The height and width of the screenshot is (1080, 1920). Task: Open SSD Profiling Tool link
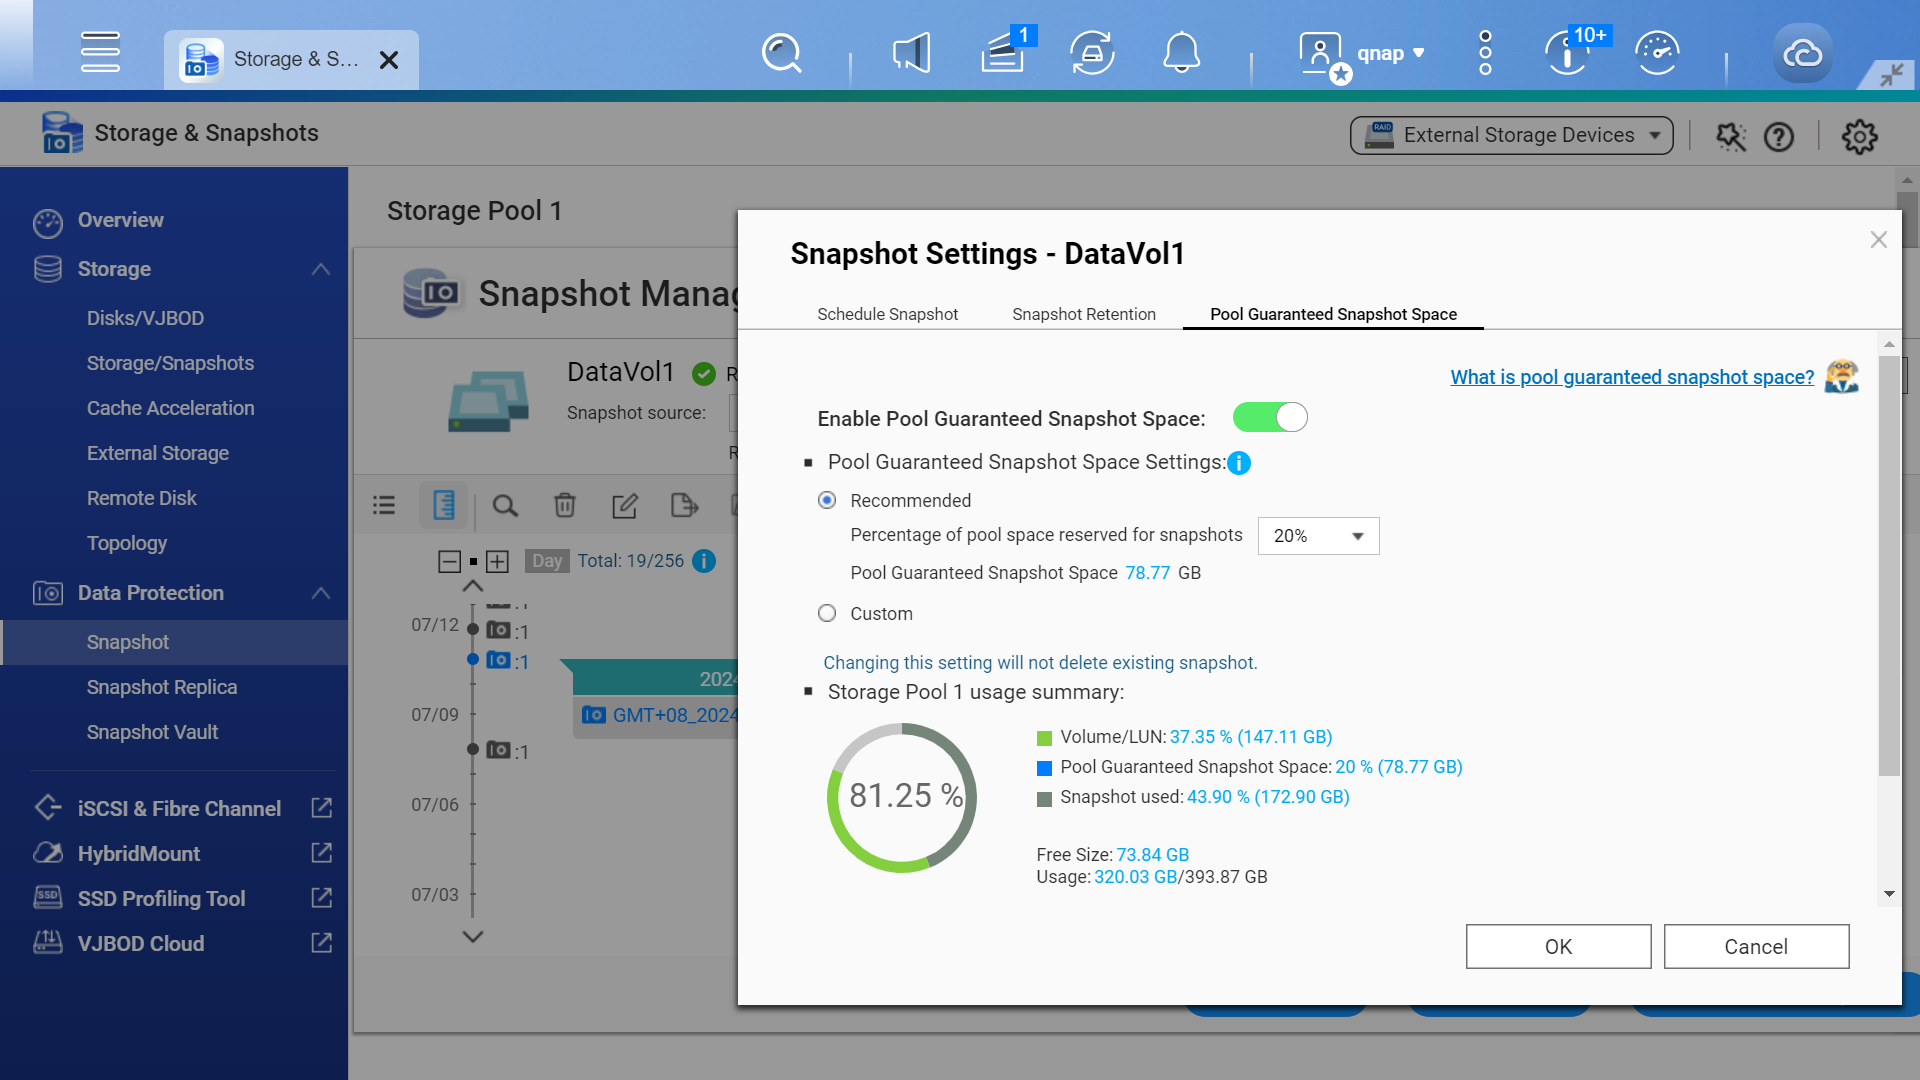(x=322, y=898)
